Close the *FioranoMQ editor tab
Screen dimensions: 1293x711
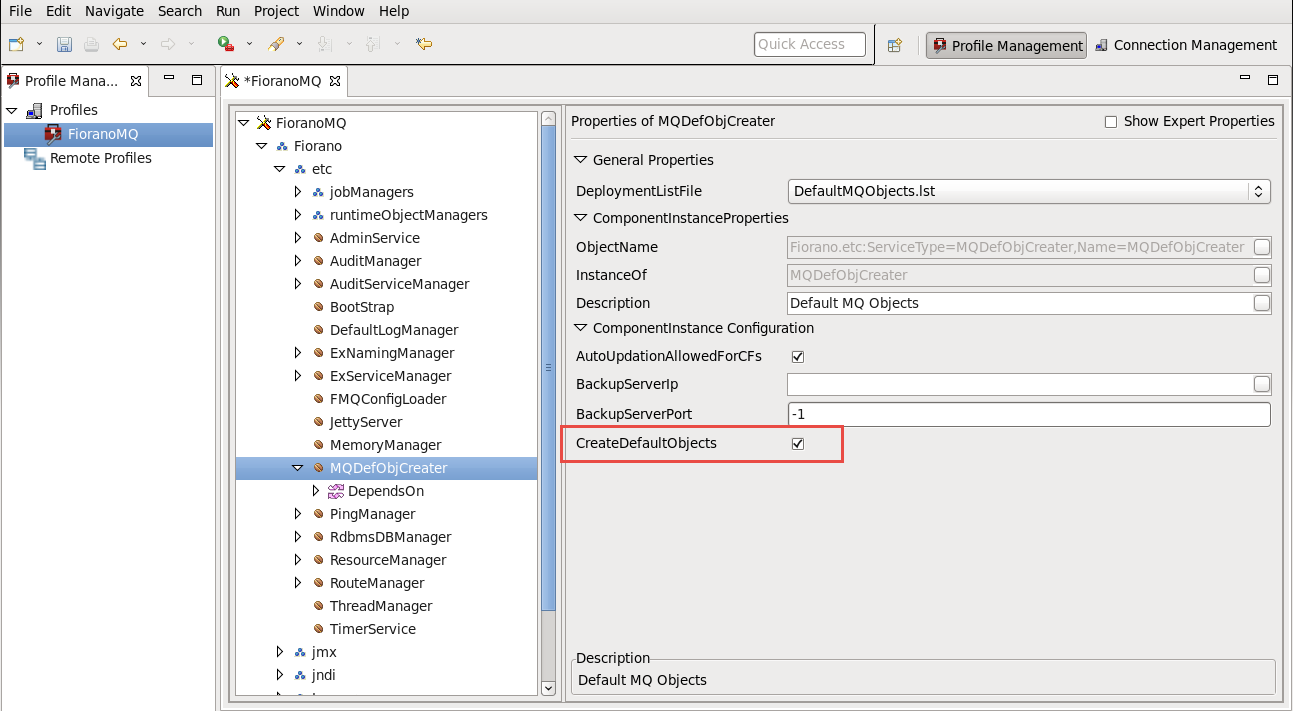click(335, 81)
